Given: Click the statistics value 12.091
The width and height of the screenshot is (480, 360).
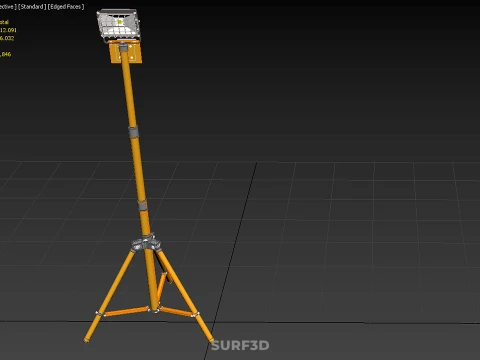Looking at the screenshot, I should pos(8,30).
